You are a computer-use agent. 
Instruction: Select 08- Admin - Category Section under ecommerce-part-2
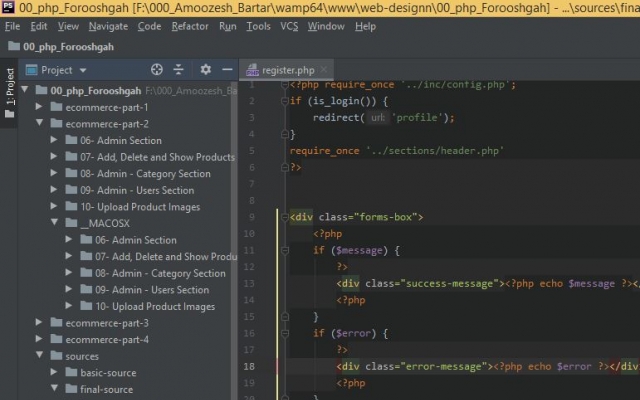(x=145, y=174)
